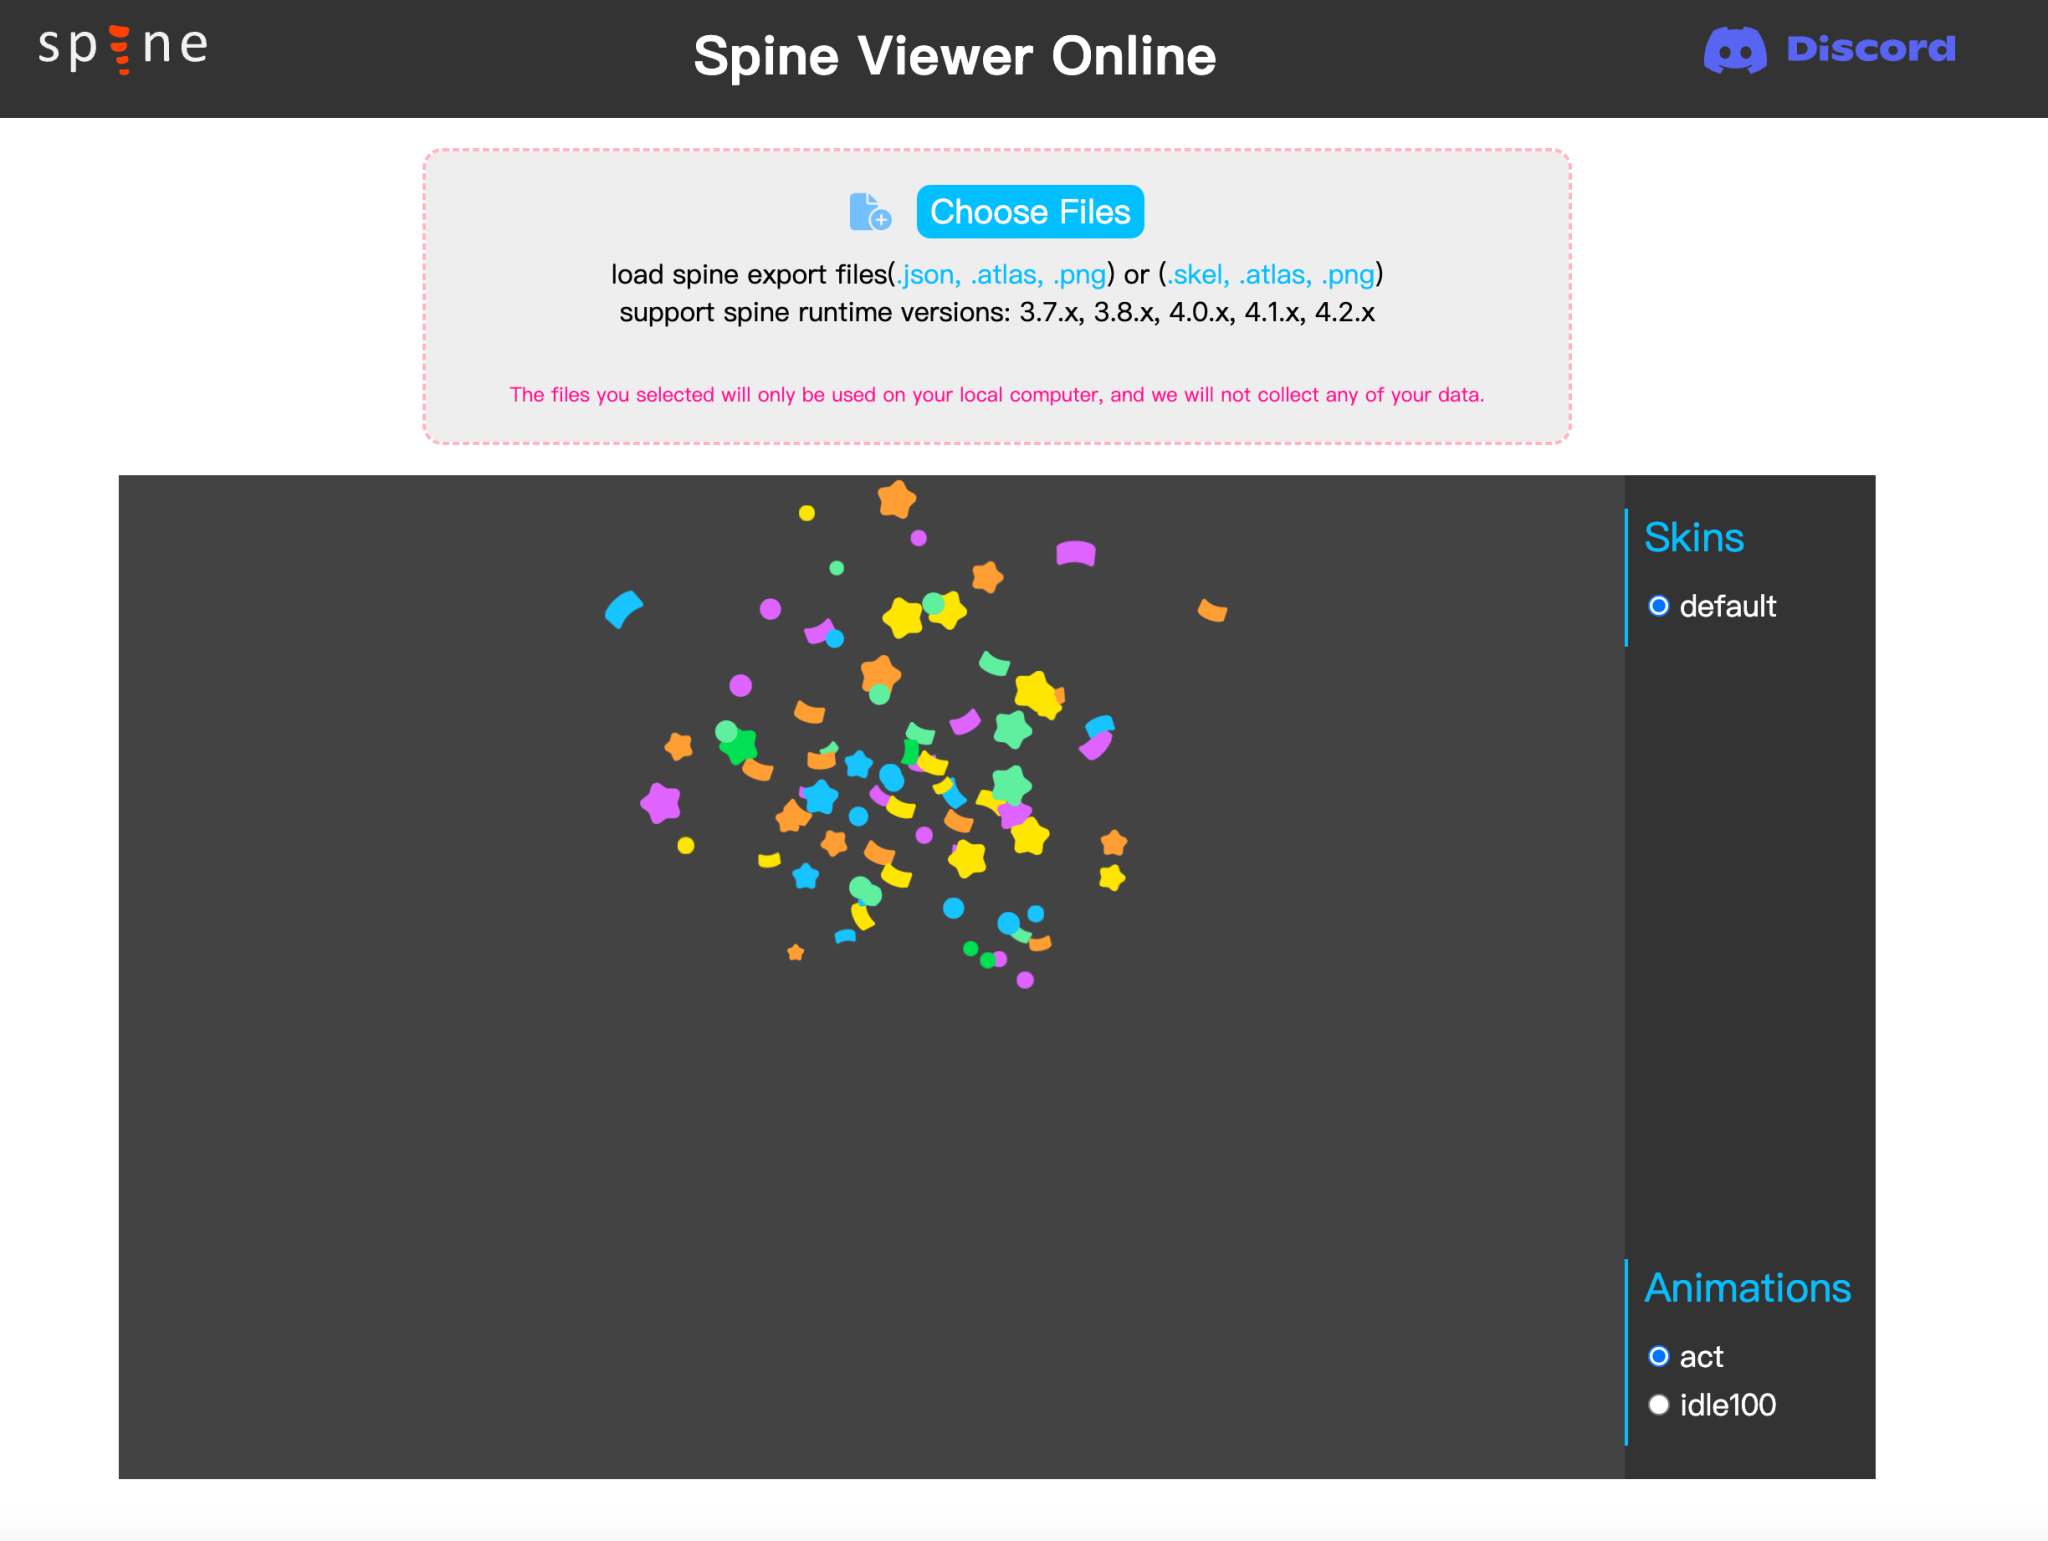Click the local data privacy notice text
2048x1541 pixels.
(997, 395)
